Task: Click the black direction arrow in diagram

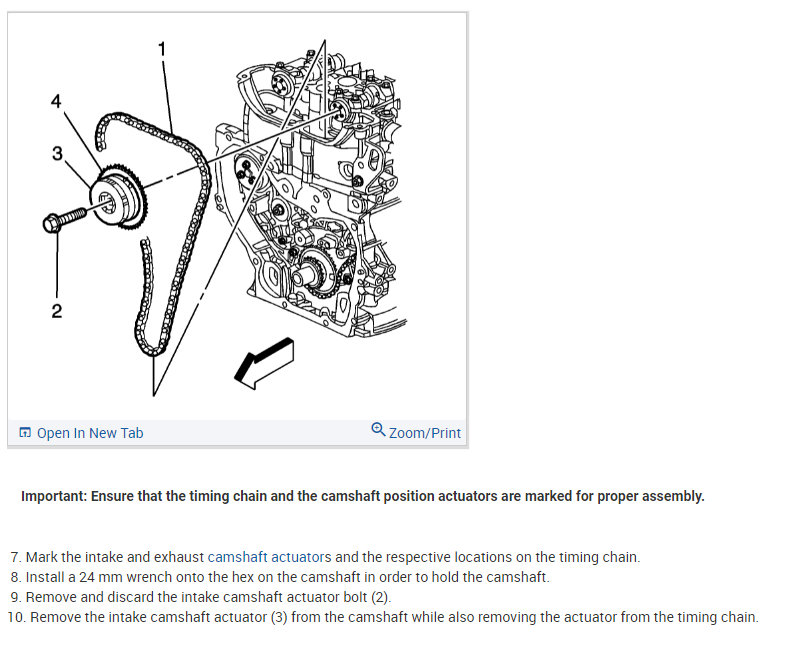Action: (x=264, y=363)
